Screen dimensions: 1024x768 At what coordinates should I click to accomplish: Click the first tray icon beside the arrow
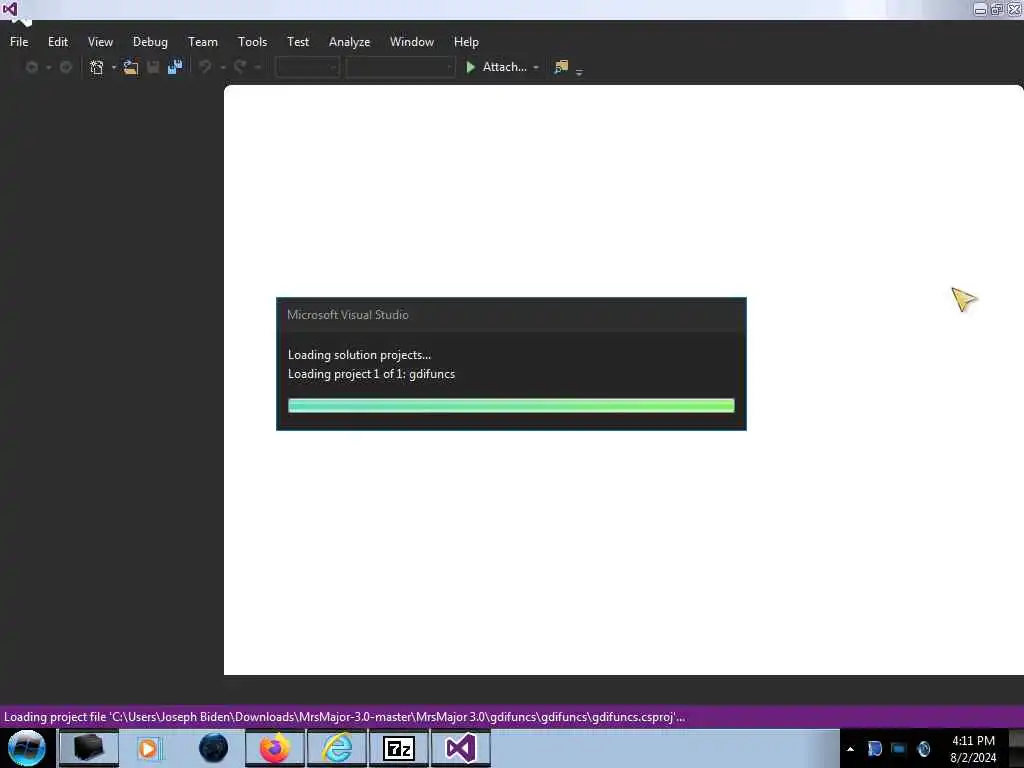[874, 749]
